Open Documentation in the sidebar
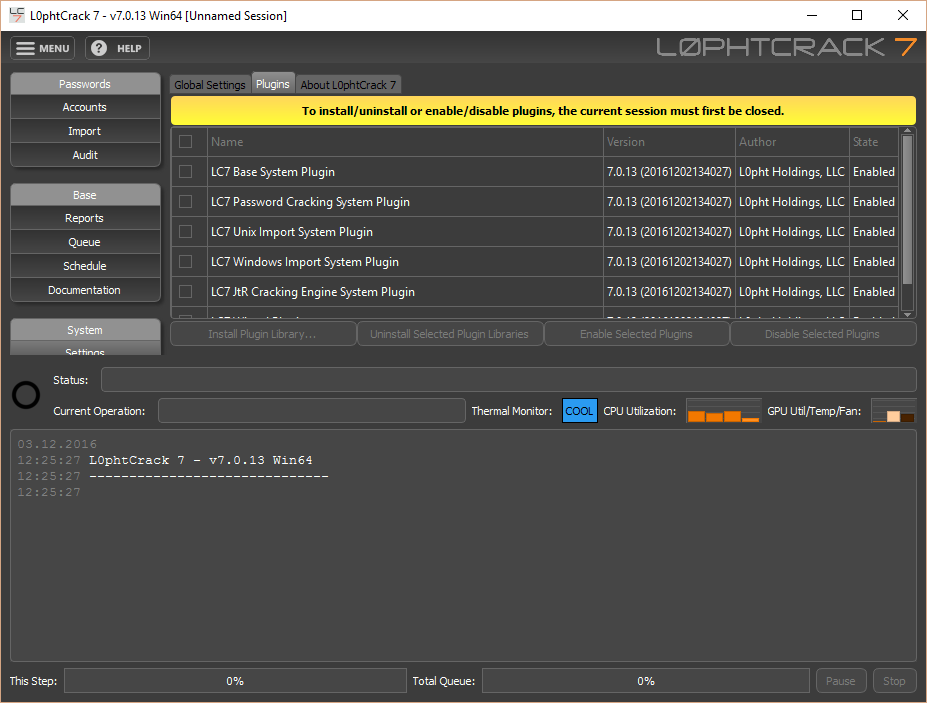This screenshot has height=703, width=927. 85,290
